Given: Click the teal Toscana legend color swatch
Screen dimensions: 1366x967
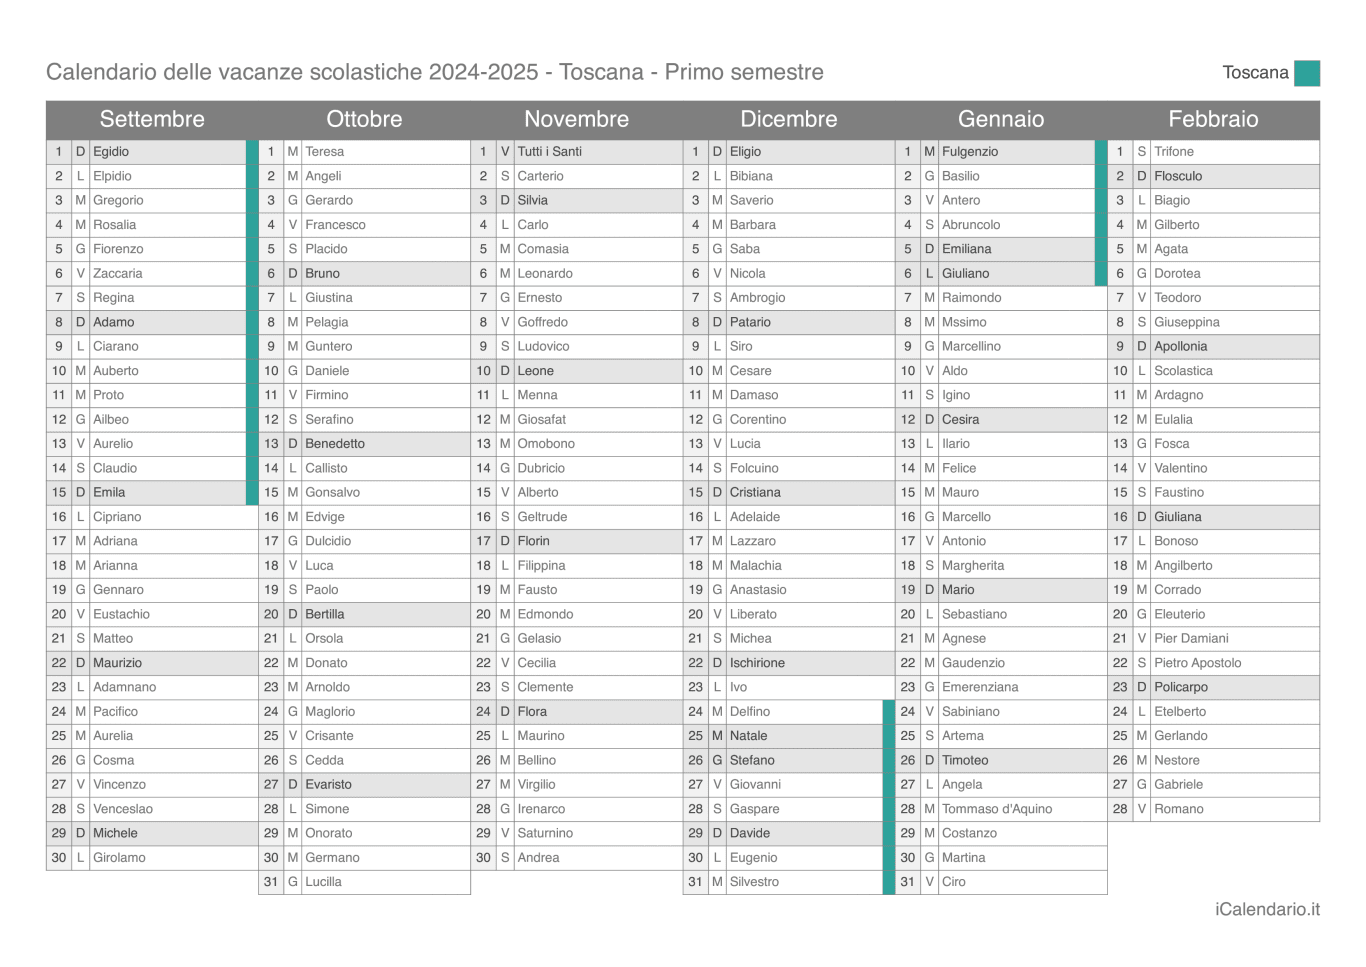Looking at the screenshot, I should pyautogui.click(x=1306, y=73).
